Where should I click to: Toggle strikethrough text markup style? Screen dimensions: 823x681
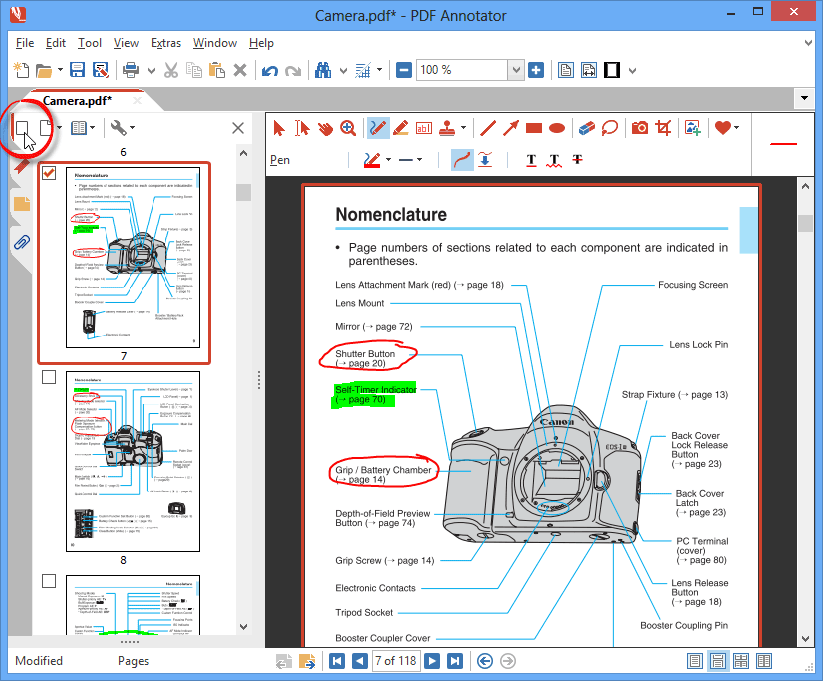pyautogui.click(x=577, y=159)
